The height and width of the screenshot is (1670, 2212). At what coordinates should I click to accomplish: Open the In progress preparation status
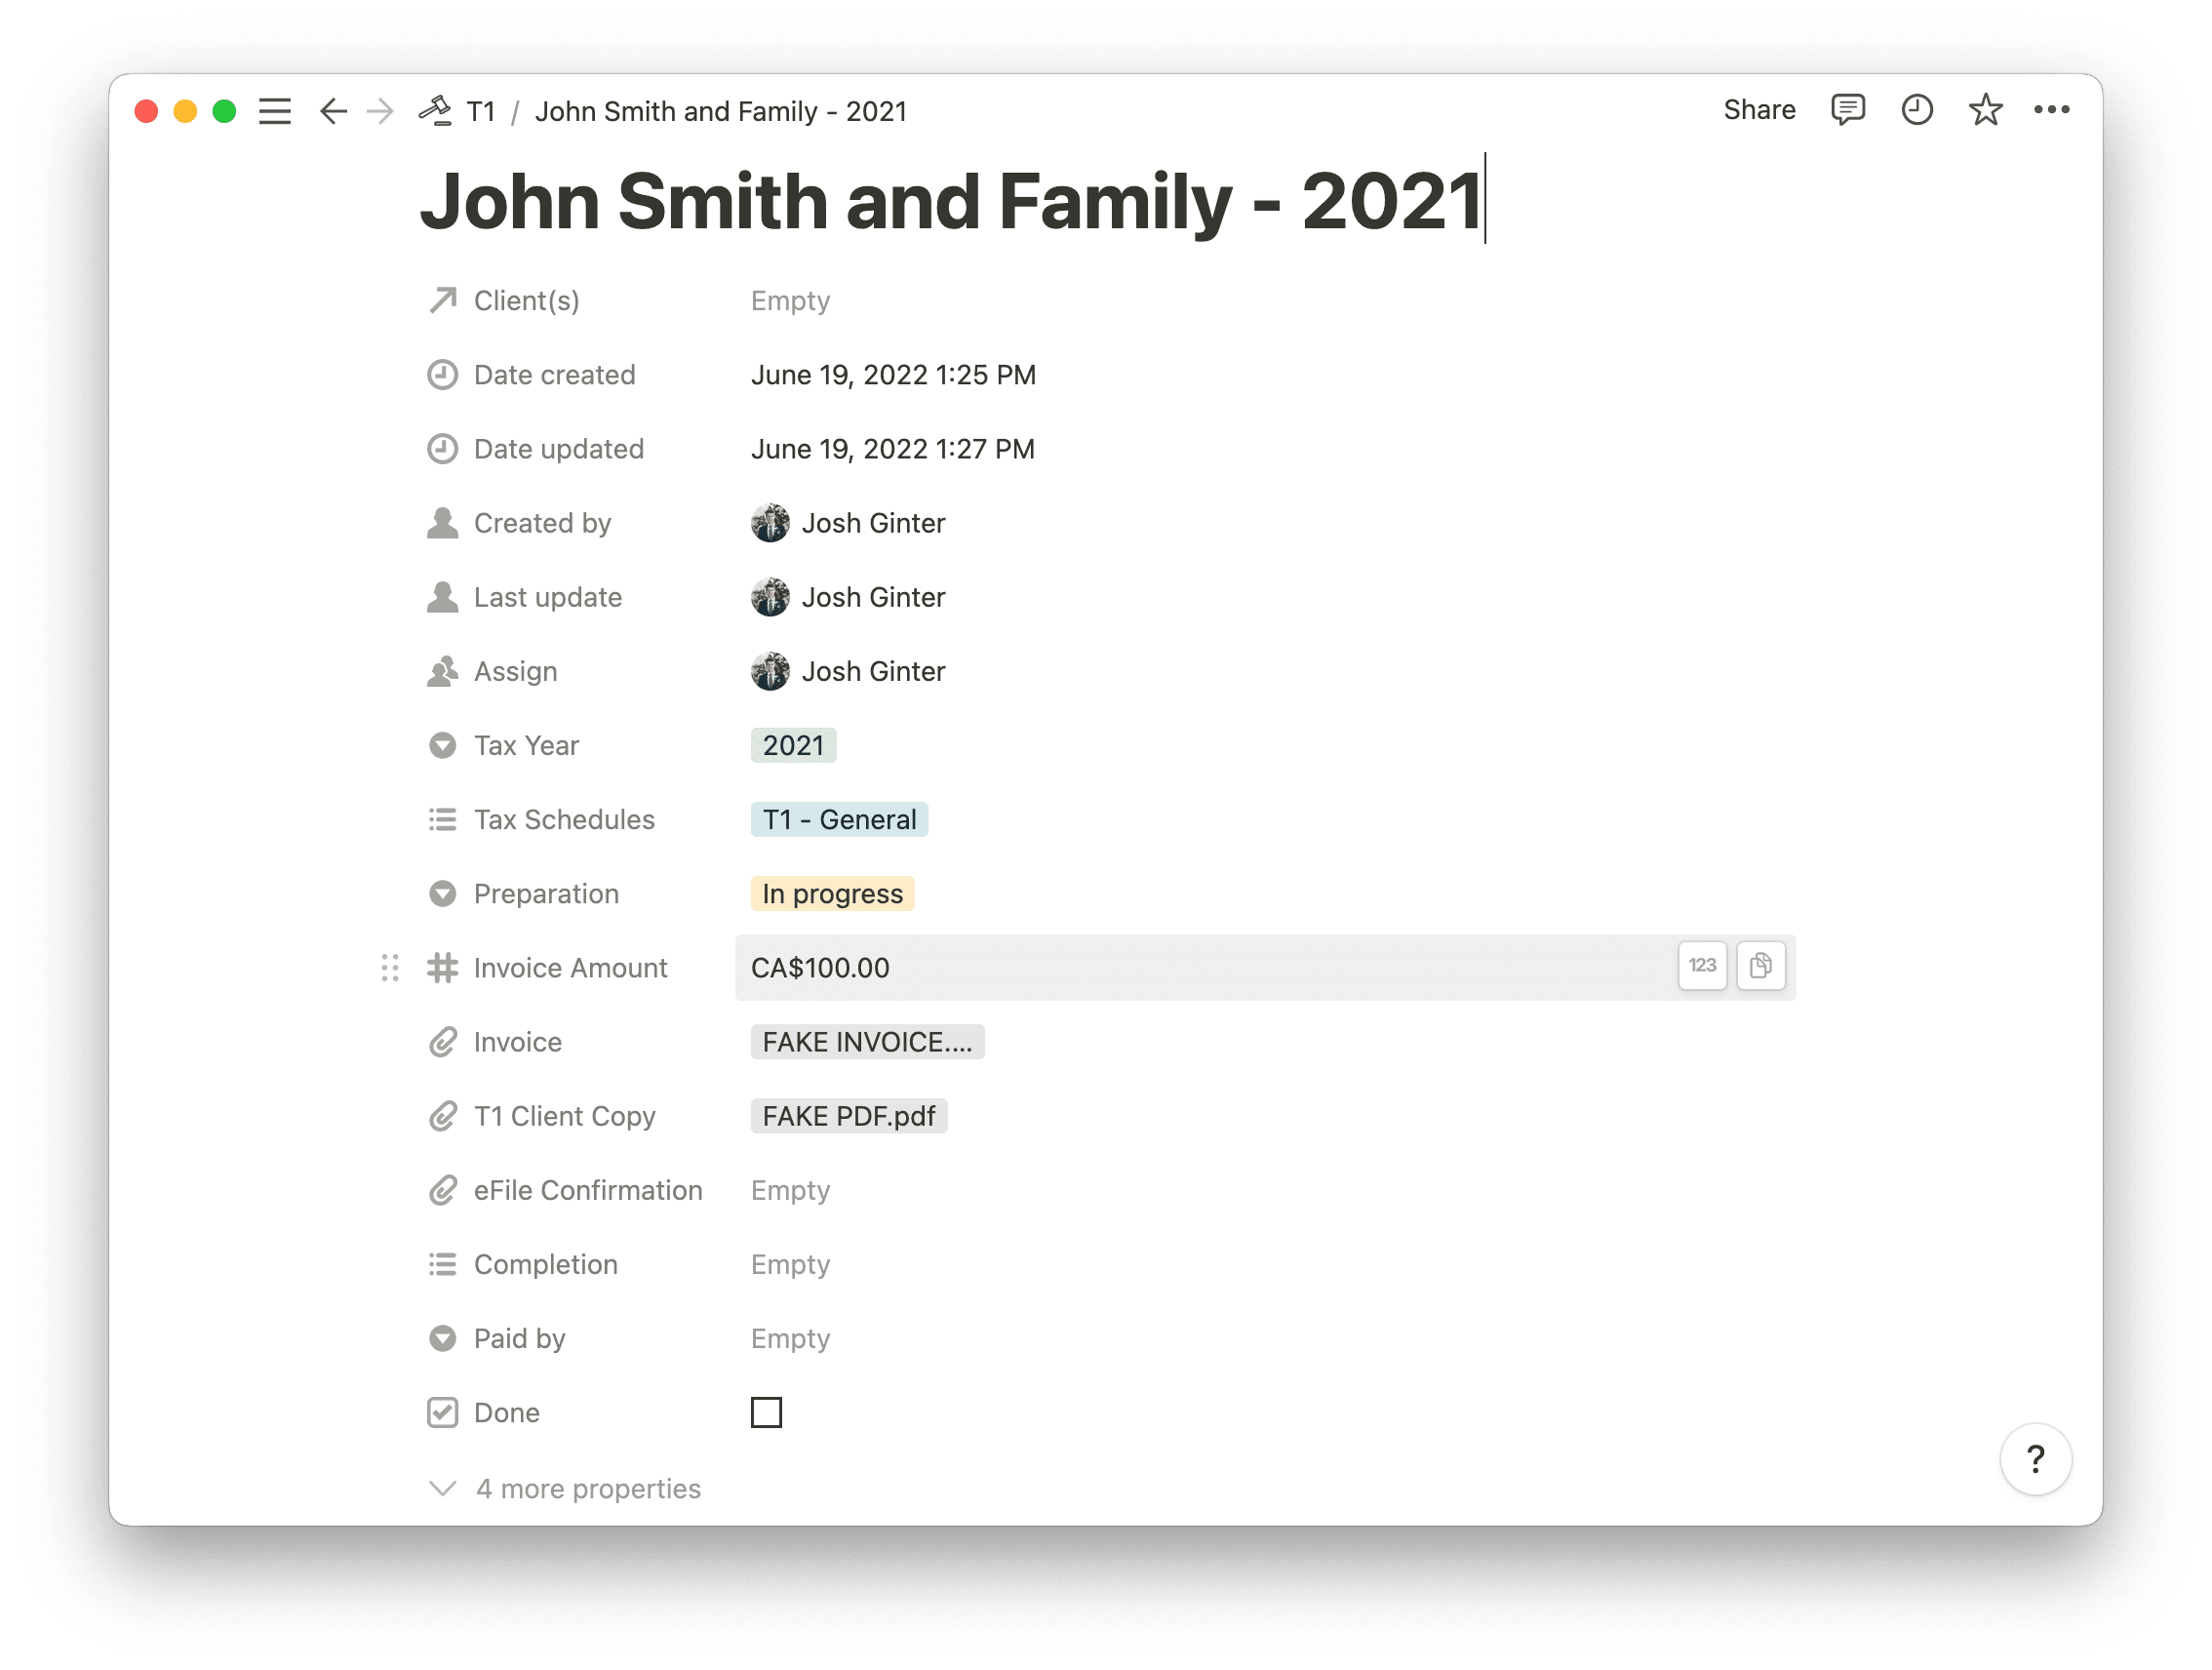click(x=832, y=893)
